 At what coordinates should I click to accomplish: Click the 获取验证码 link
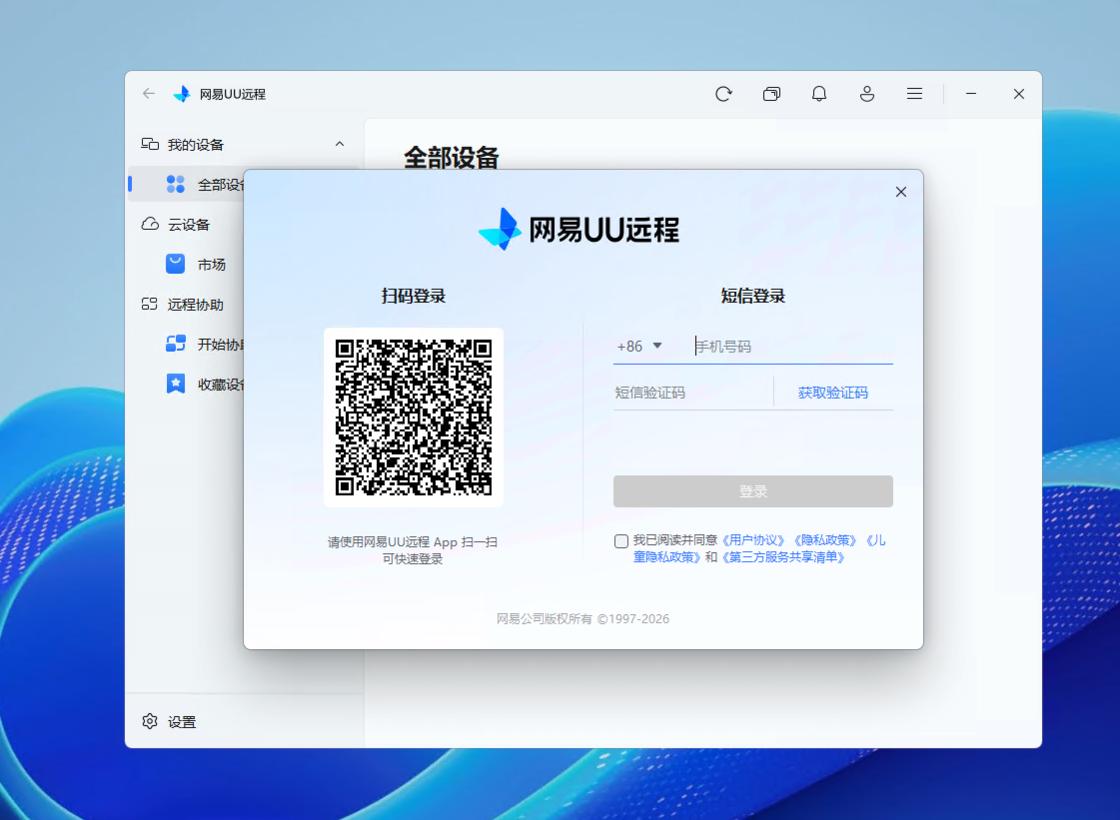click(x=833, y=393)
